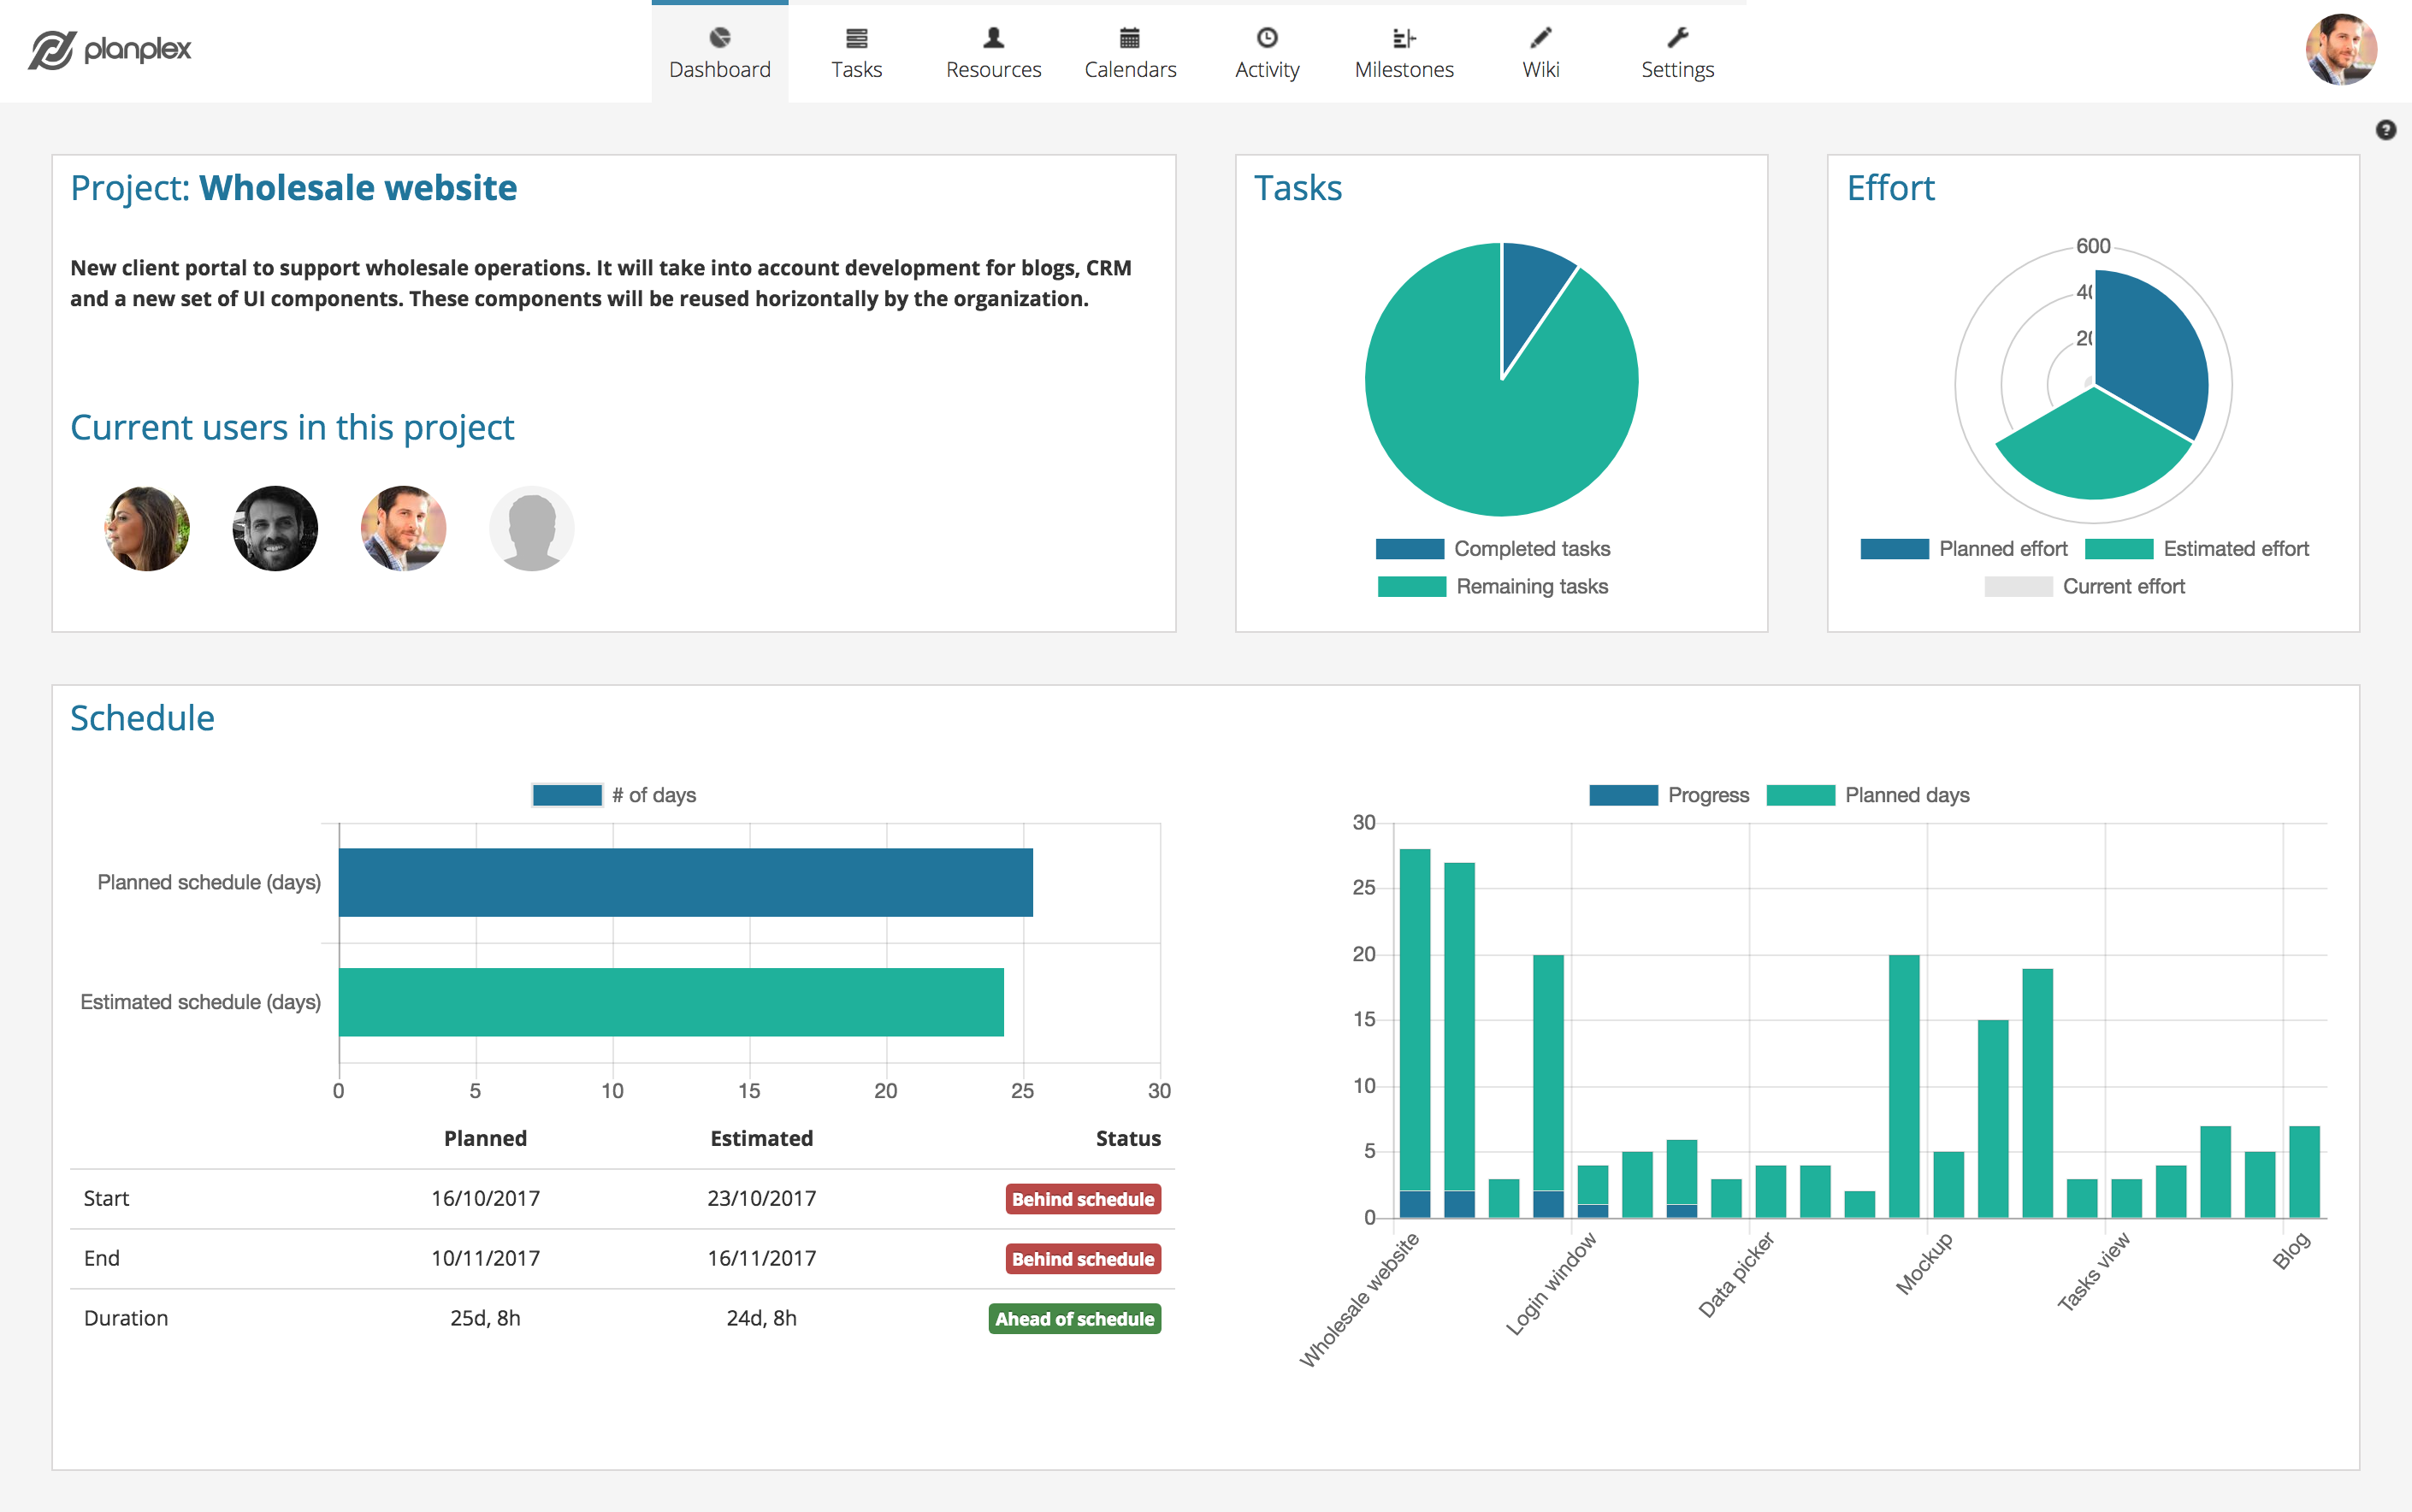Toggle Planned days legend series
The image size is (2412, 1512).
[1868, 795]
